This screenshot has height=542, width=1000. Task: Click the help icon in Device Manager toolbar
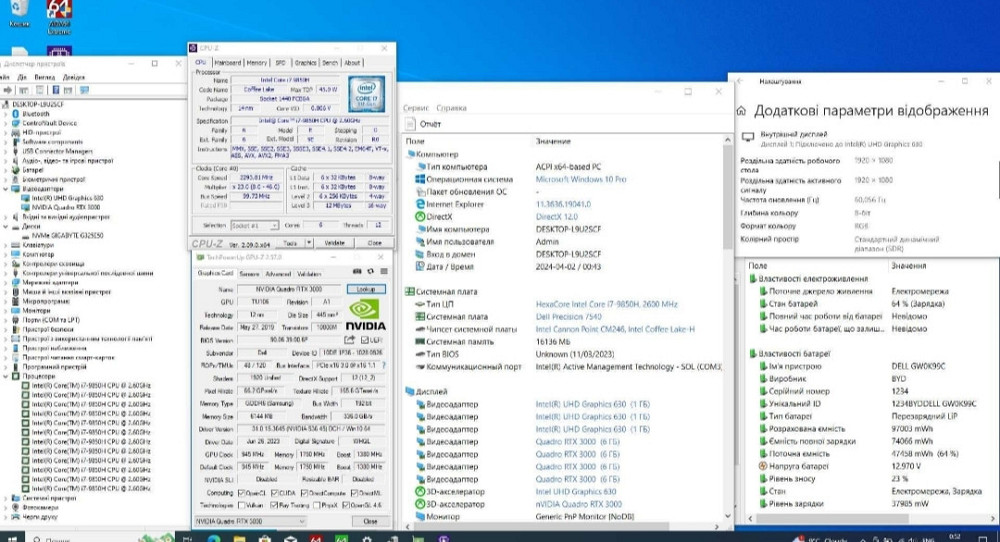click(x=55, y=90)
